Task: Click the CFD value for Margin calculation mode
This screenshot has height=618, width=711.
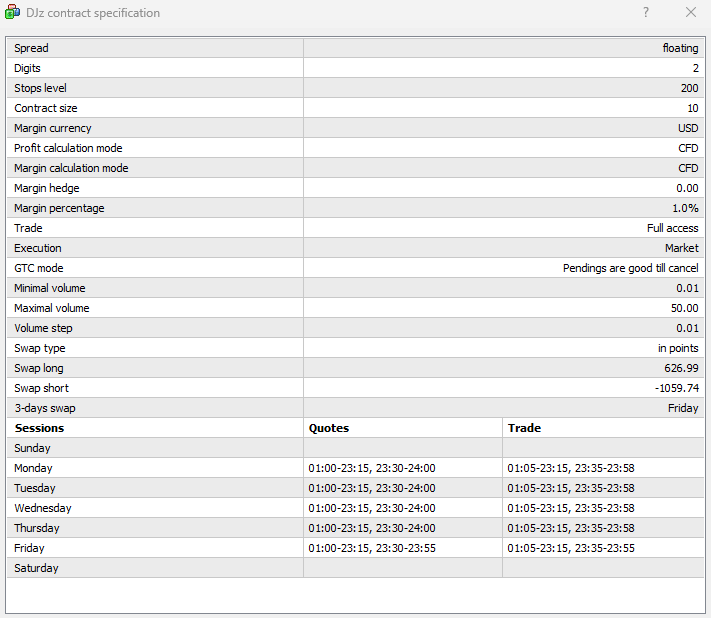Action: [x=688, y=168]
